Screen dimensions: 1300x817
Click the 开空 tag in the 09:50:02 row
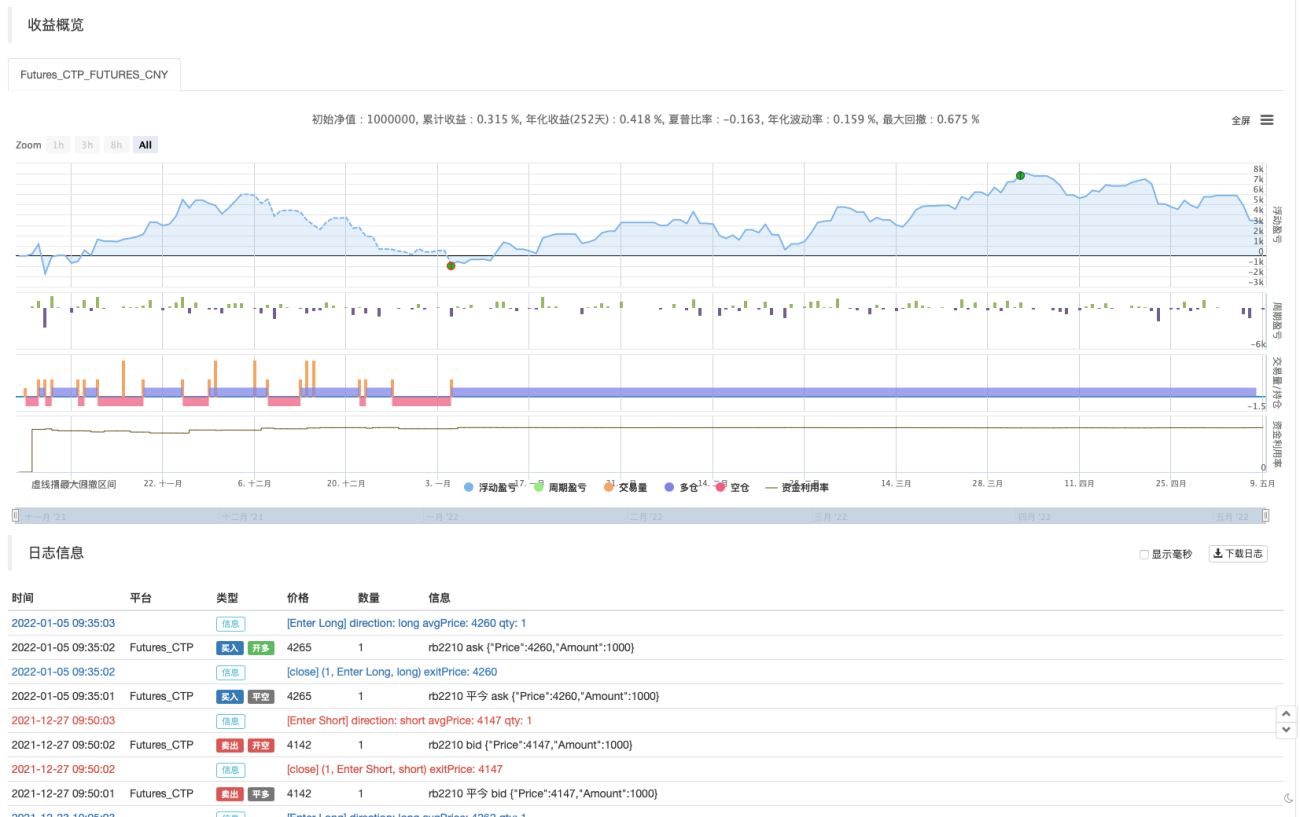[261, 745]
